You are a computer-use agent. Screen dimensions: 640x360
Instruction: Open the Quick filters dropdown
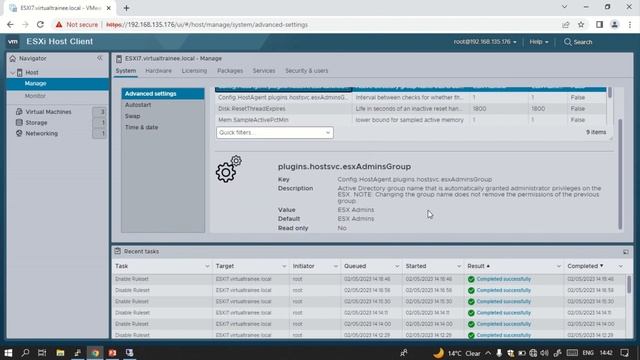[275, 132]
